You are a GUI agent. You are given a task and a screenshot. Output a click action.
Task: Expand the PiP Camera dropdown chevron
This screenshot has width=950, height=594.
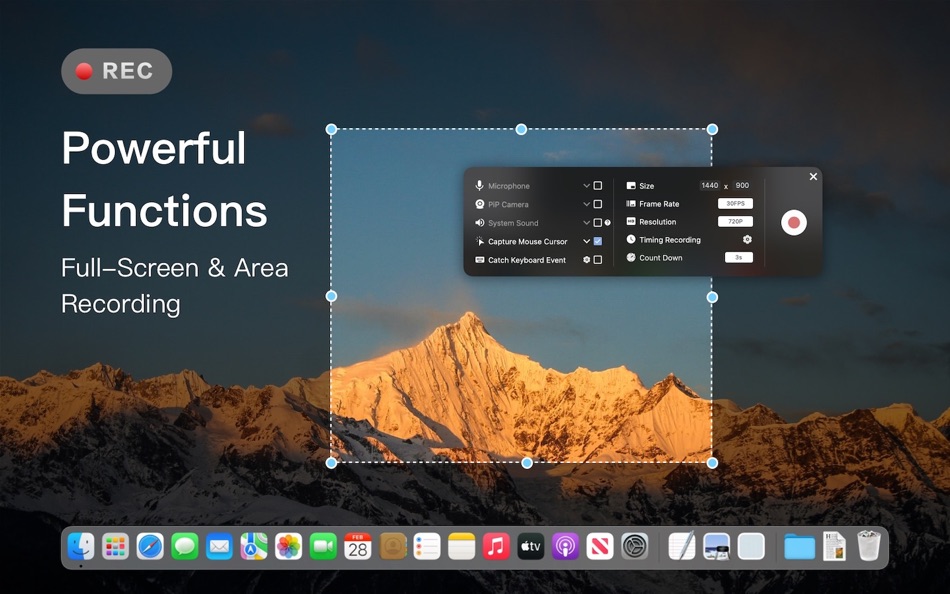click(586, 204)
